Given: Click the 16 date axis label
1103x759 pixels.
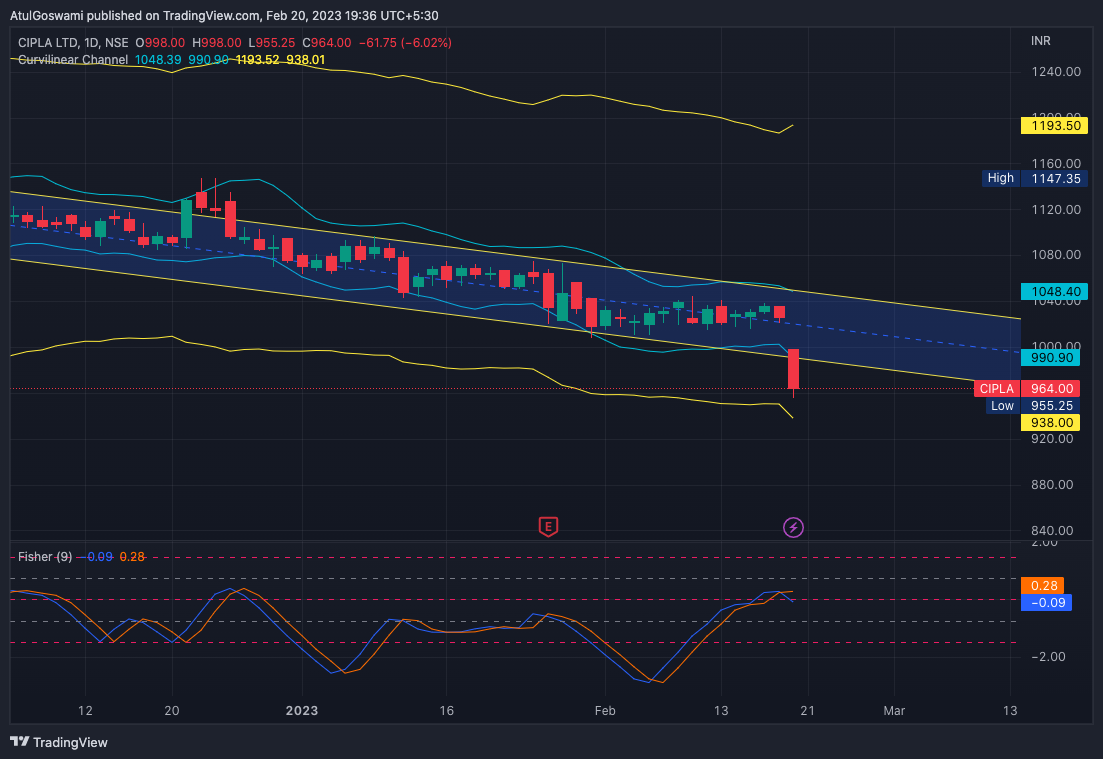Looking at the screenshot, I should point(447,710).
